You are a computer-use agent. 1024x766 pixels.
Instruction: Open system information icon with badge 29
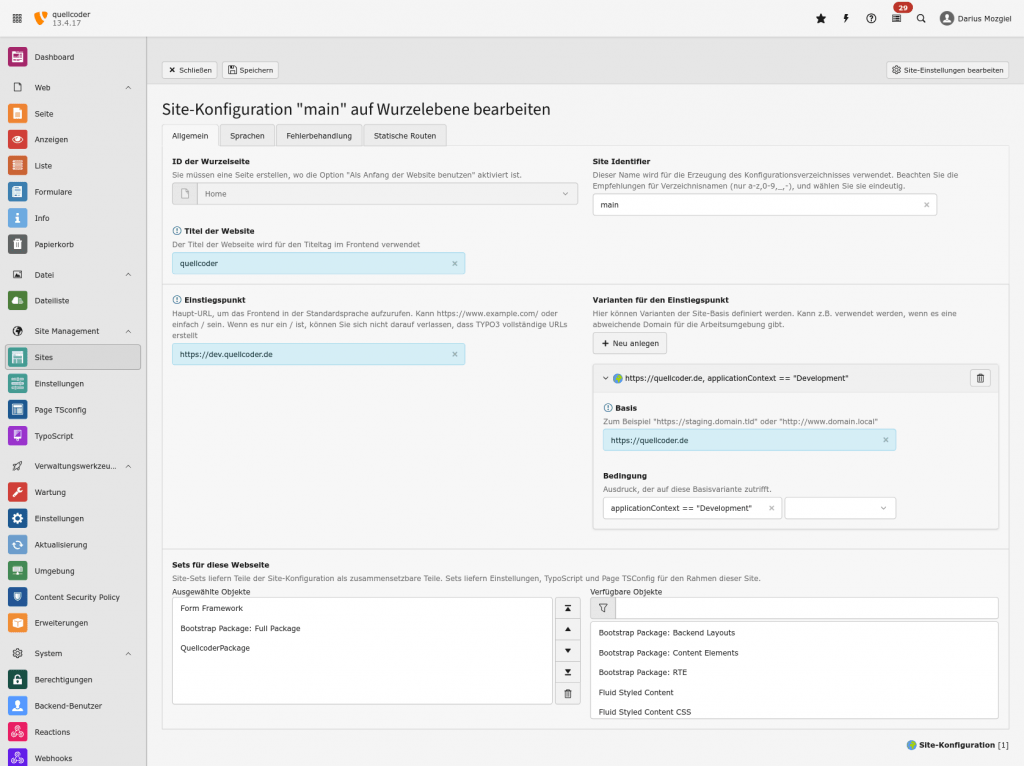[x=897, y=18]
